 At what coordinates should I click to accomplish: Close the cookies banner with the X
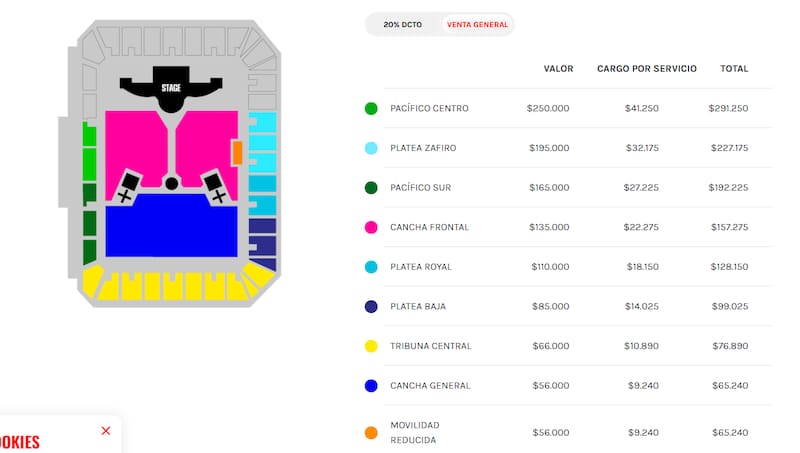(106, 431)
